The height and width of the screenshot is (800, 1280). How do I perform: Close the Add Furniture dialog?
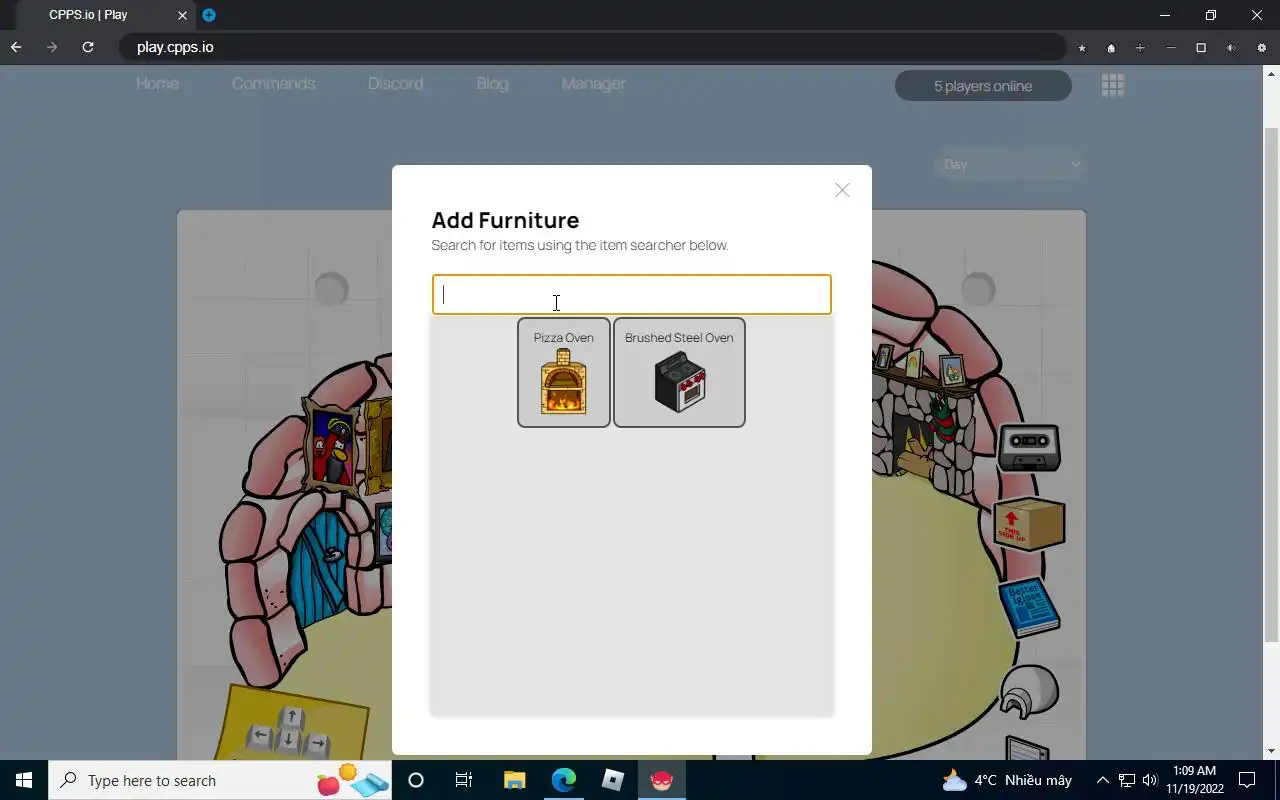842,190
